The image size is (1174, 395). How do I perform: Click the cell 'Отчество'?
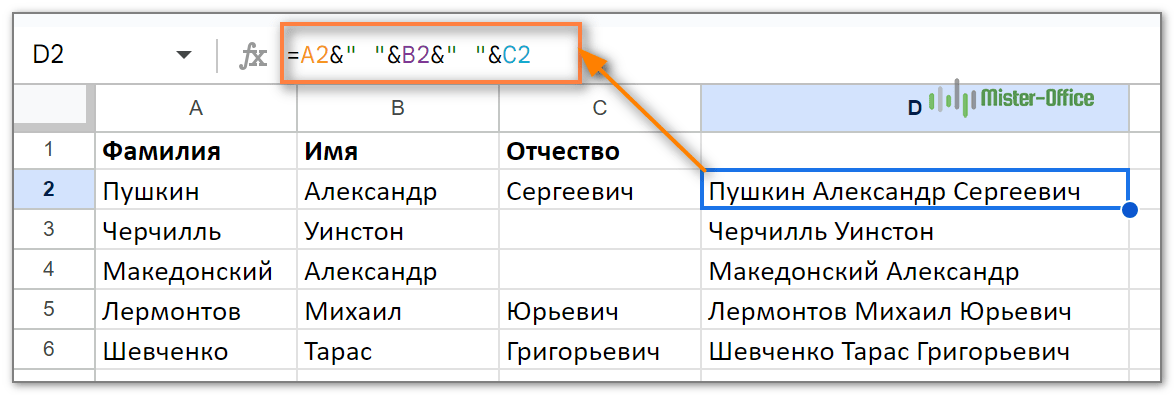(x=600, y=151)
